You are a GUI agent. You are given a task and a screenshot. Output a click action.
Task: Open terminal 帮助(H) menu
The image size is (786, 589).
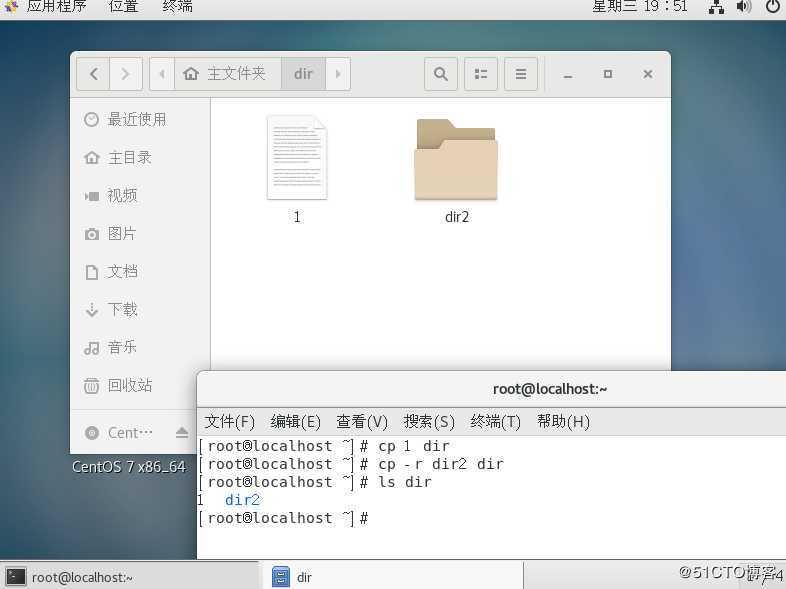[563, 422]
